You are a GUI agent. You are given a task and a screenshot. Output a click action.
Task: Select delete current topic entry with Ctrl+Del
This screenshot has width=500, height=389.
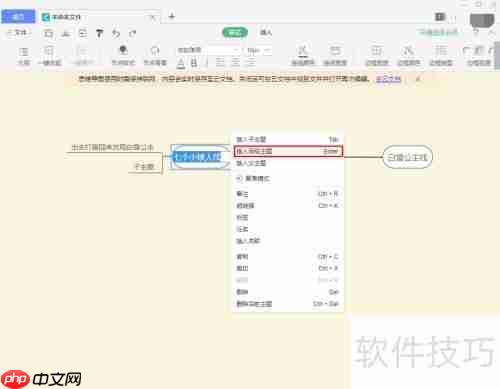click(288, 304)
